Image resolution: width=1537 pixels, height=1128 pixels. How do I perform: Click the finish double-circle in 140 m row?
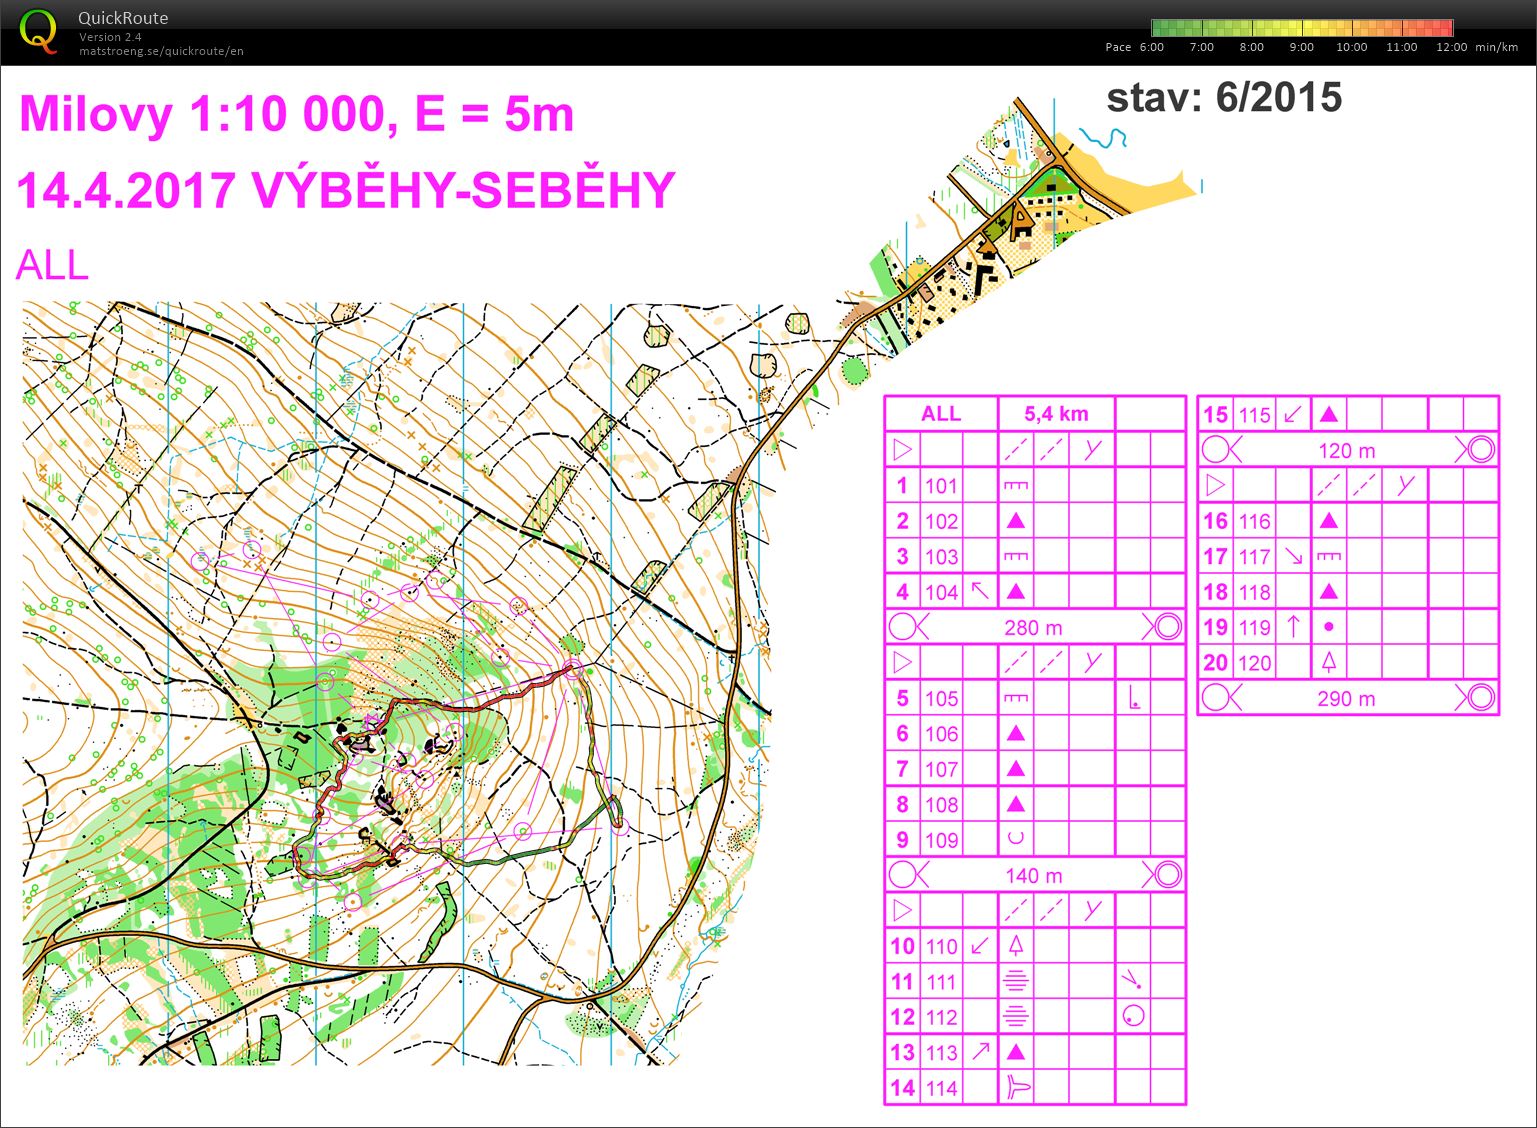pyautogui.click(x=1166, y=875)
